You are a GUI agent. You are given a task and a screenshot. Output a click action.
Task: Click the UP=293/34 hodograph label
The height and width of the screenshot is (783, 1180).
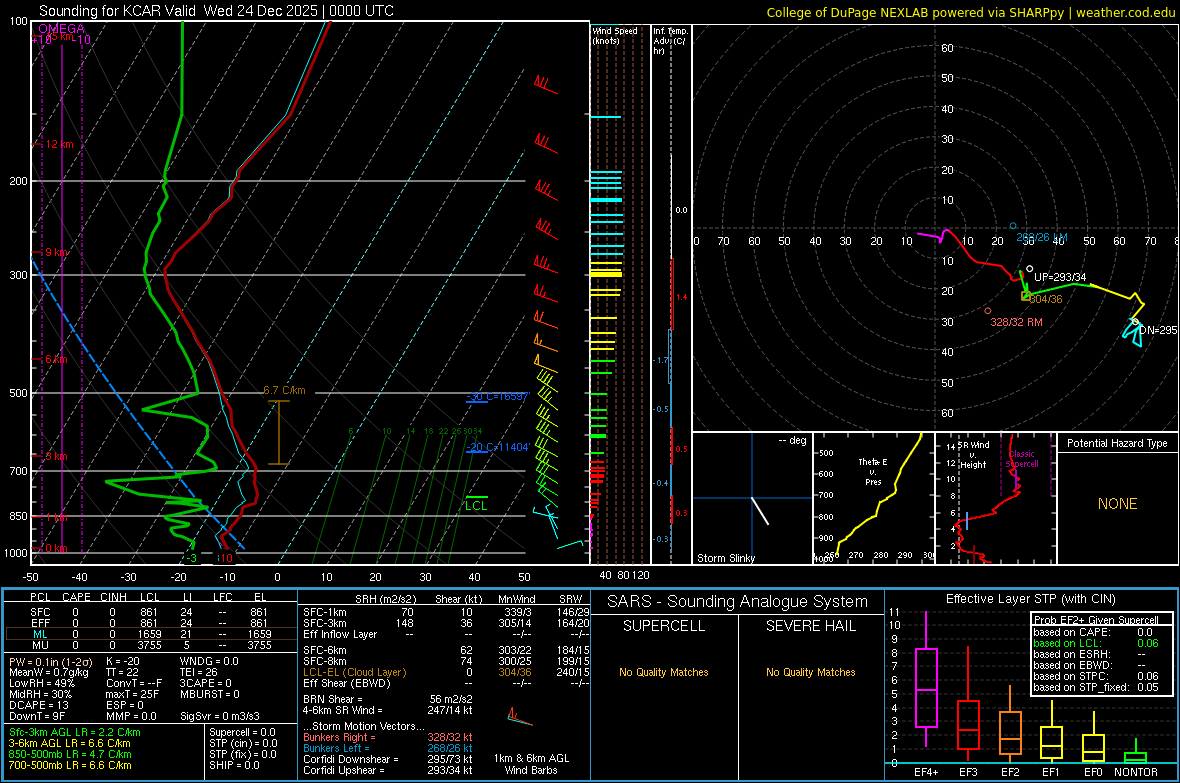point(1060,277)
